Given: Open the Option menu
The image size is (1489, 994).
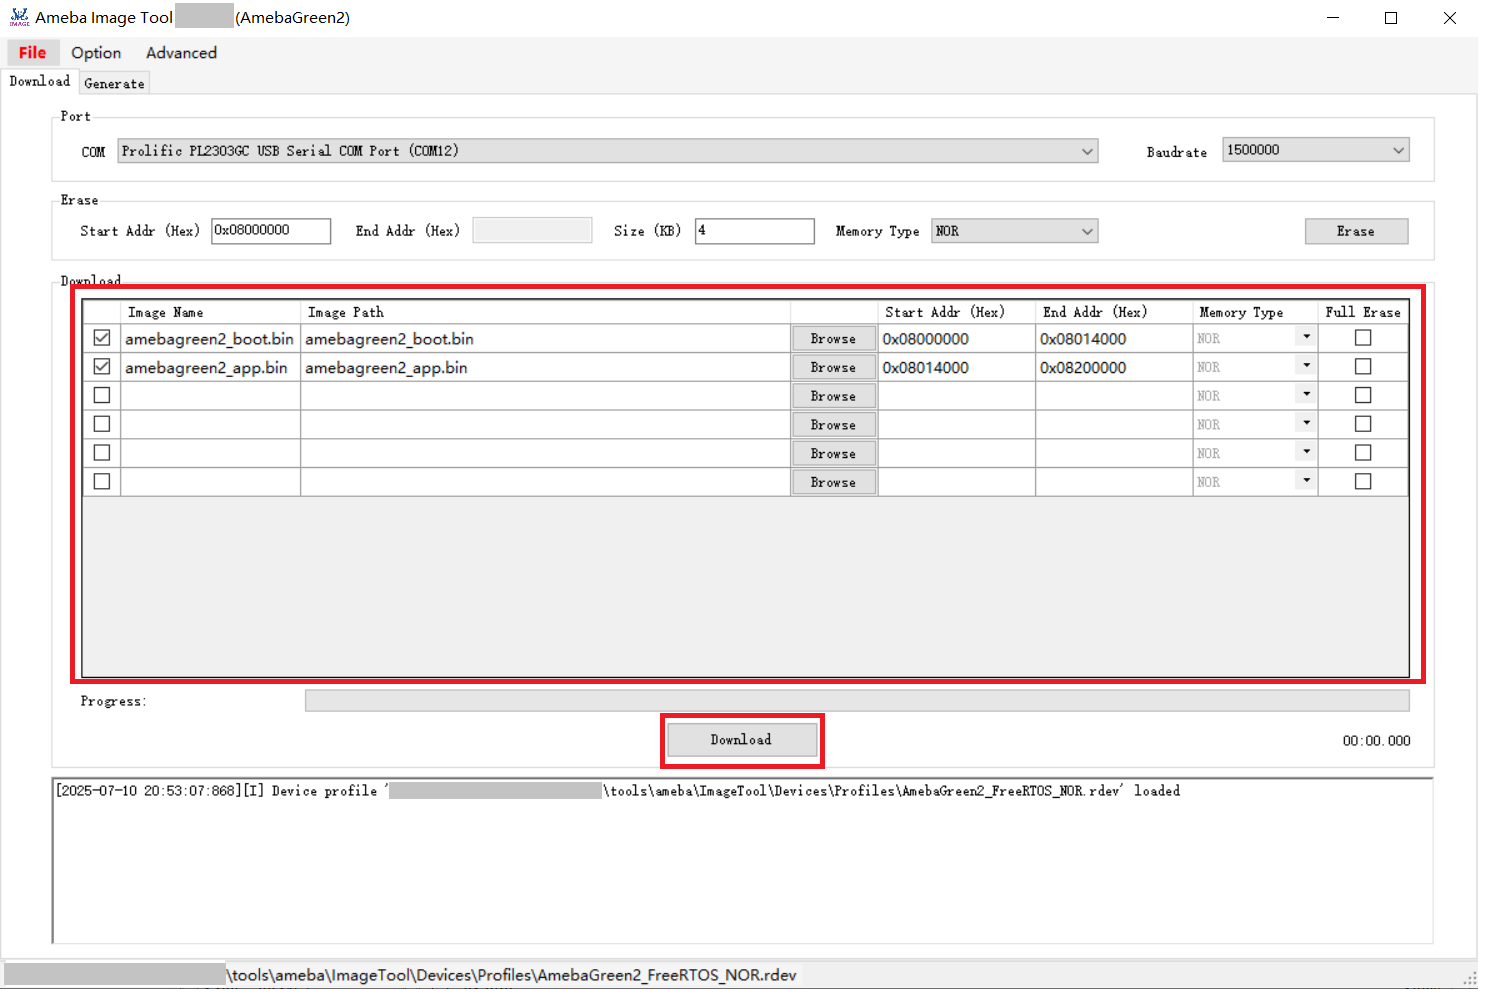Looking at the screenshot, I should coord(96,53).
